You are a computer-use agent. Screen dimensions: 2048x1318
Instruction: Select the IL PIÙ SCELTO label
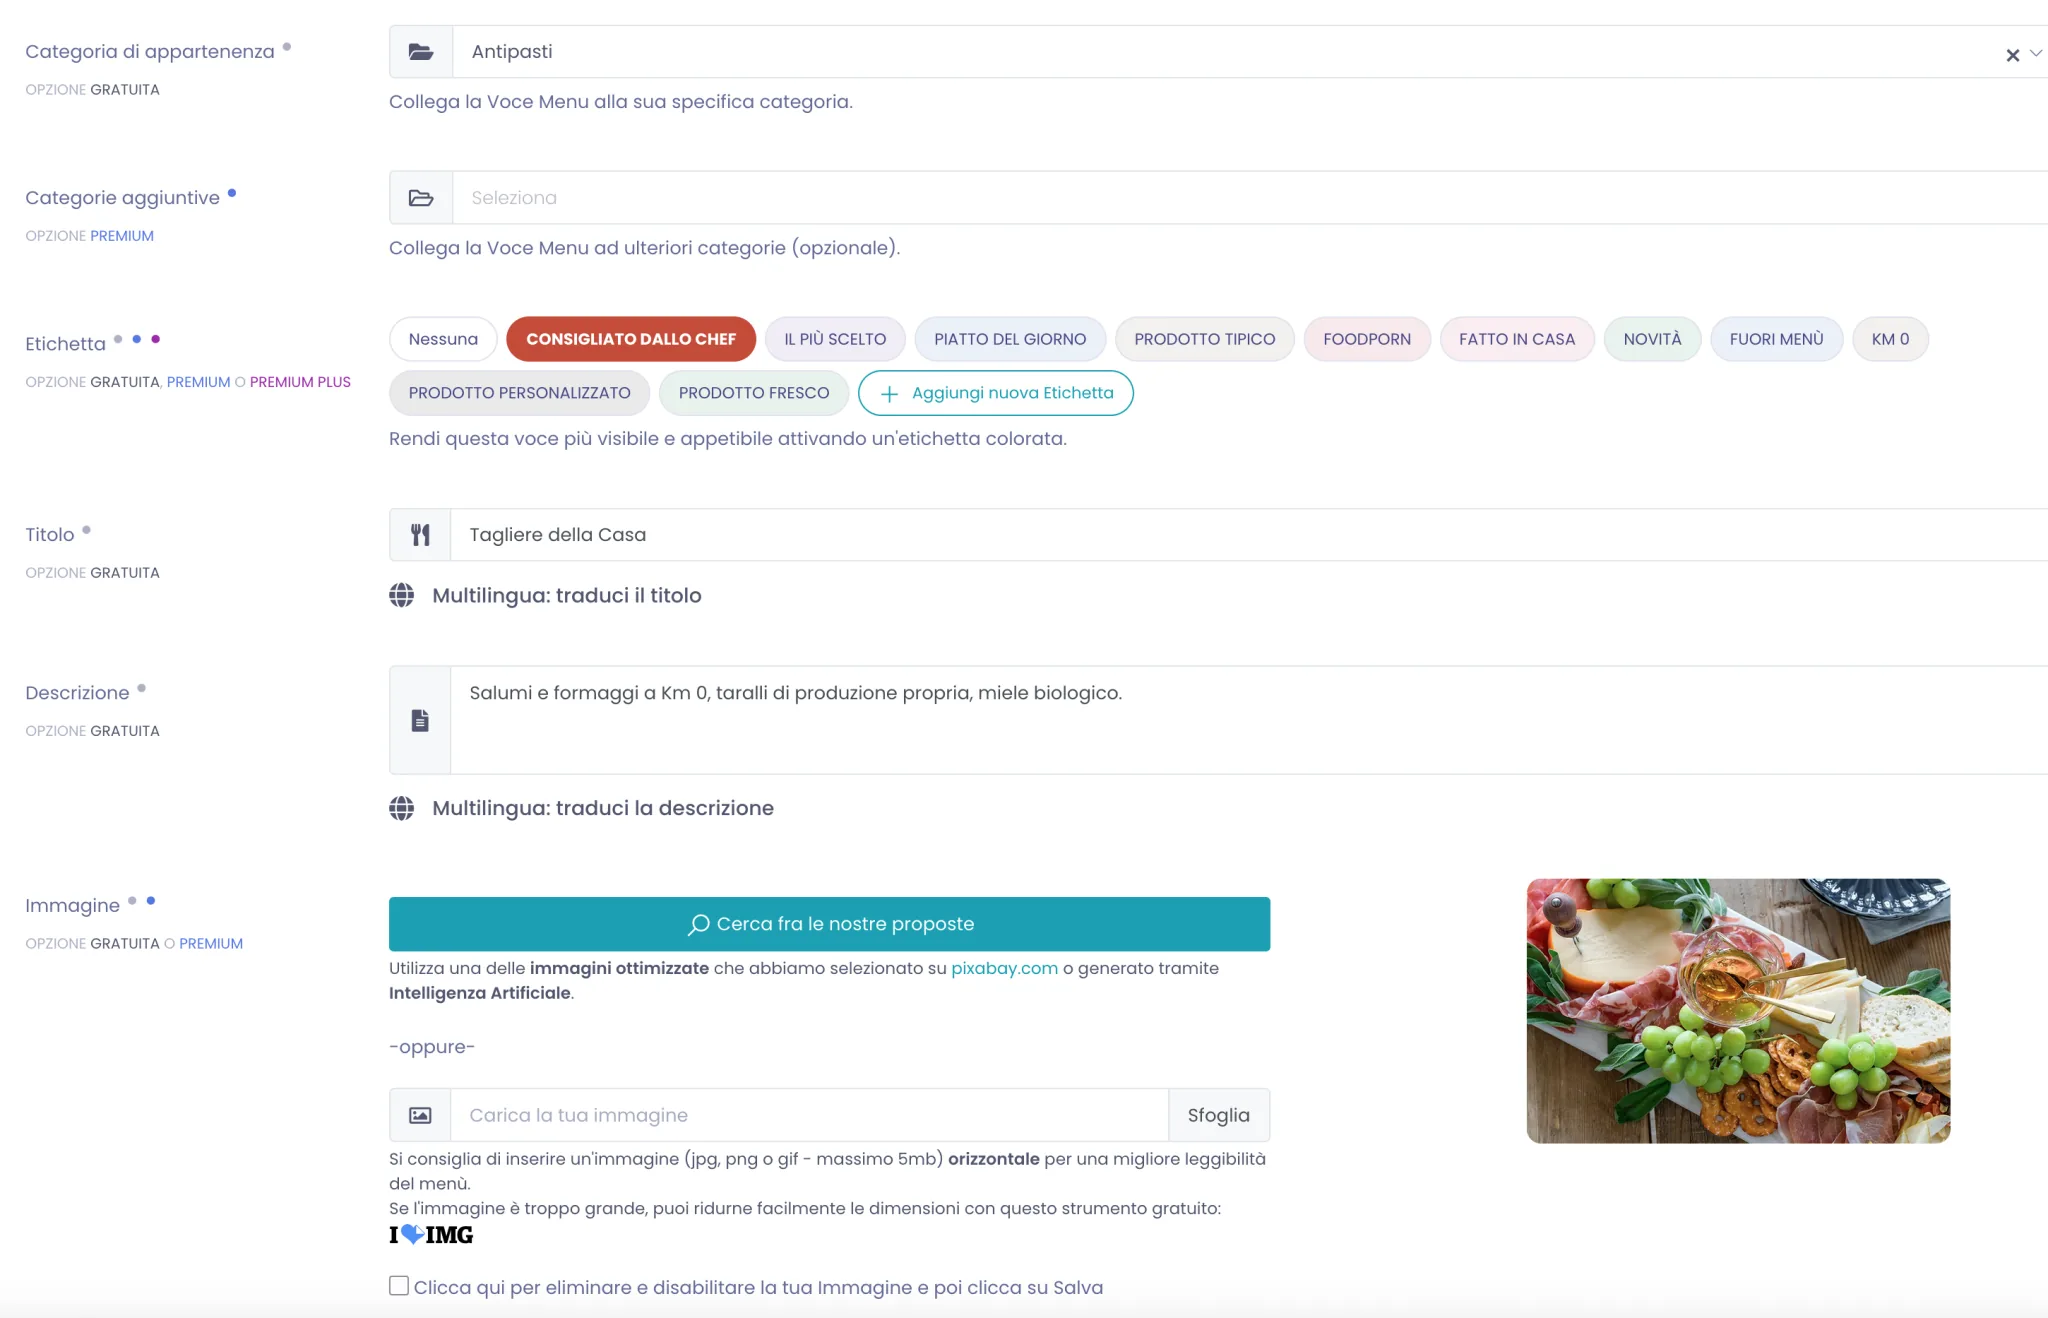(x=835, y=339)
